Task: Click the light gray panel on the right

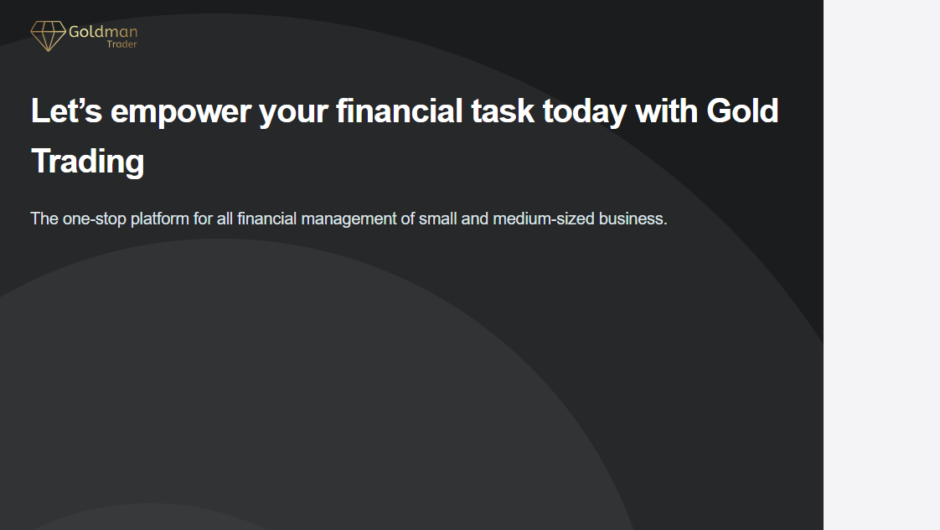Action: pos(881,265)
